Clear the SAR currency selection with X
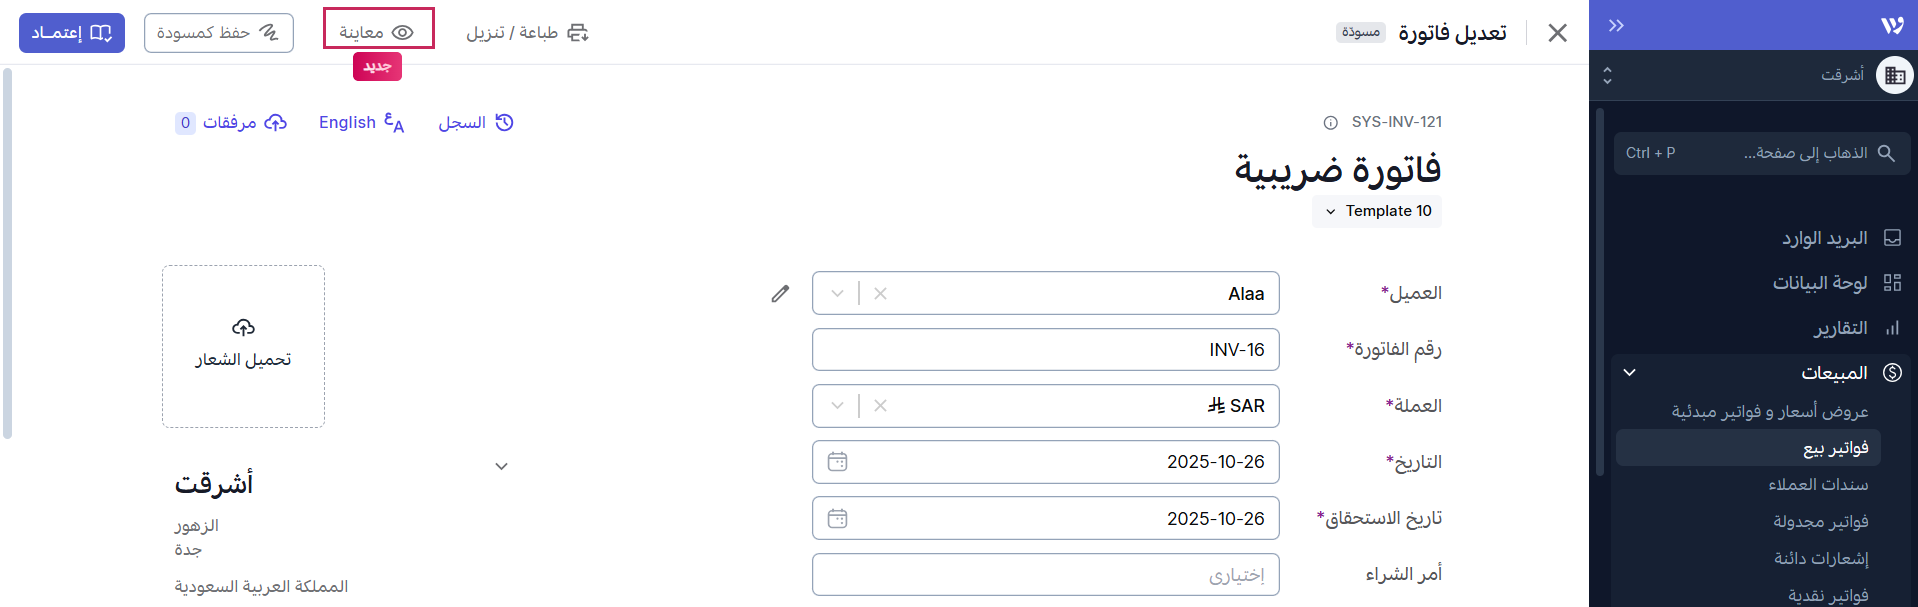Viewport: 1918px width, 607px height. click(x=880, y=406)
